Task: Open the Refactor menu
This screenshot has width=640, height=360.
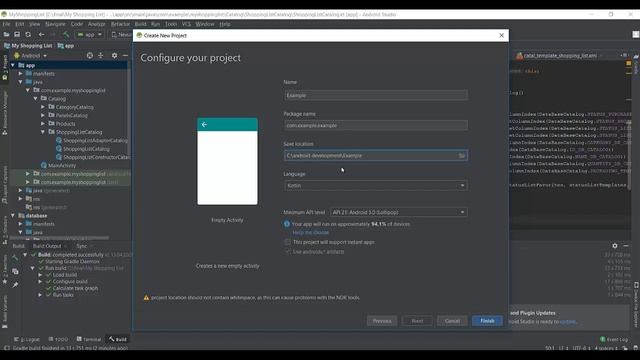Action: coord(120,24)
